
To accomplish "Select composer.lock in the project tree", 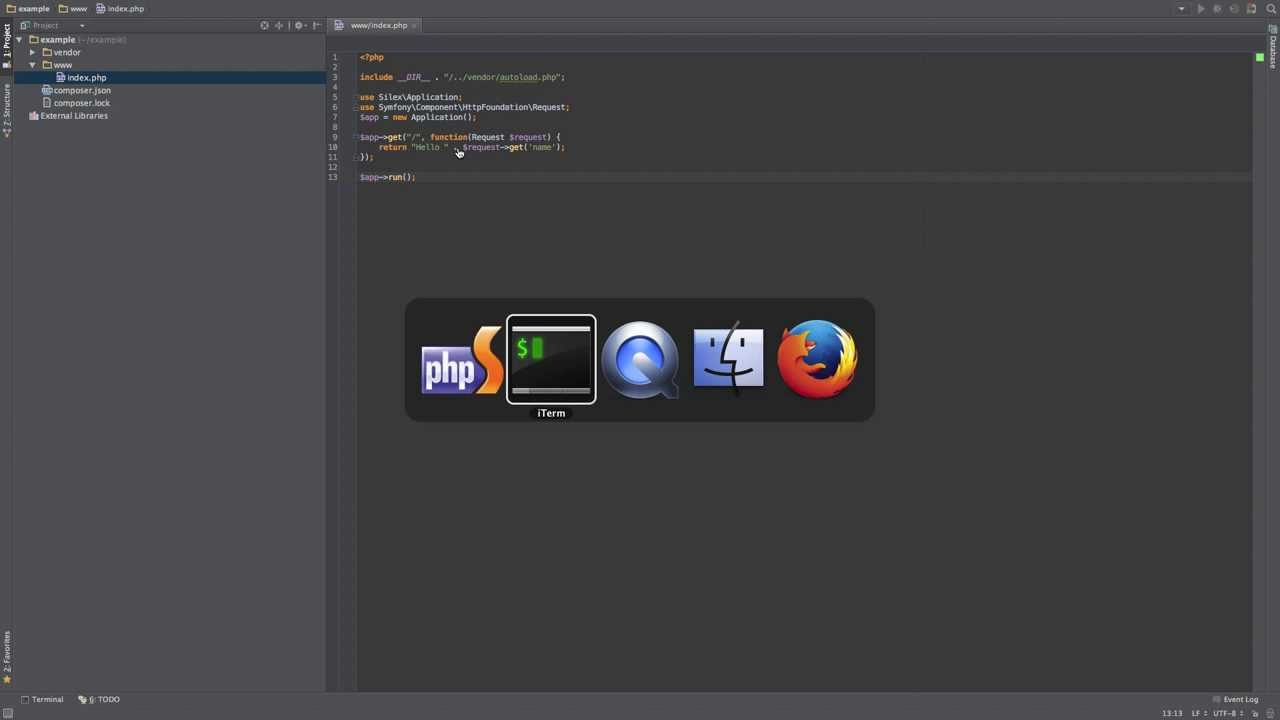I will 82,103.
